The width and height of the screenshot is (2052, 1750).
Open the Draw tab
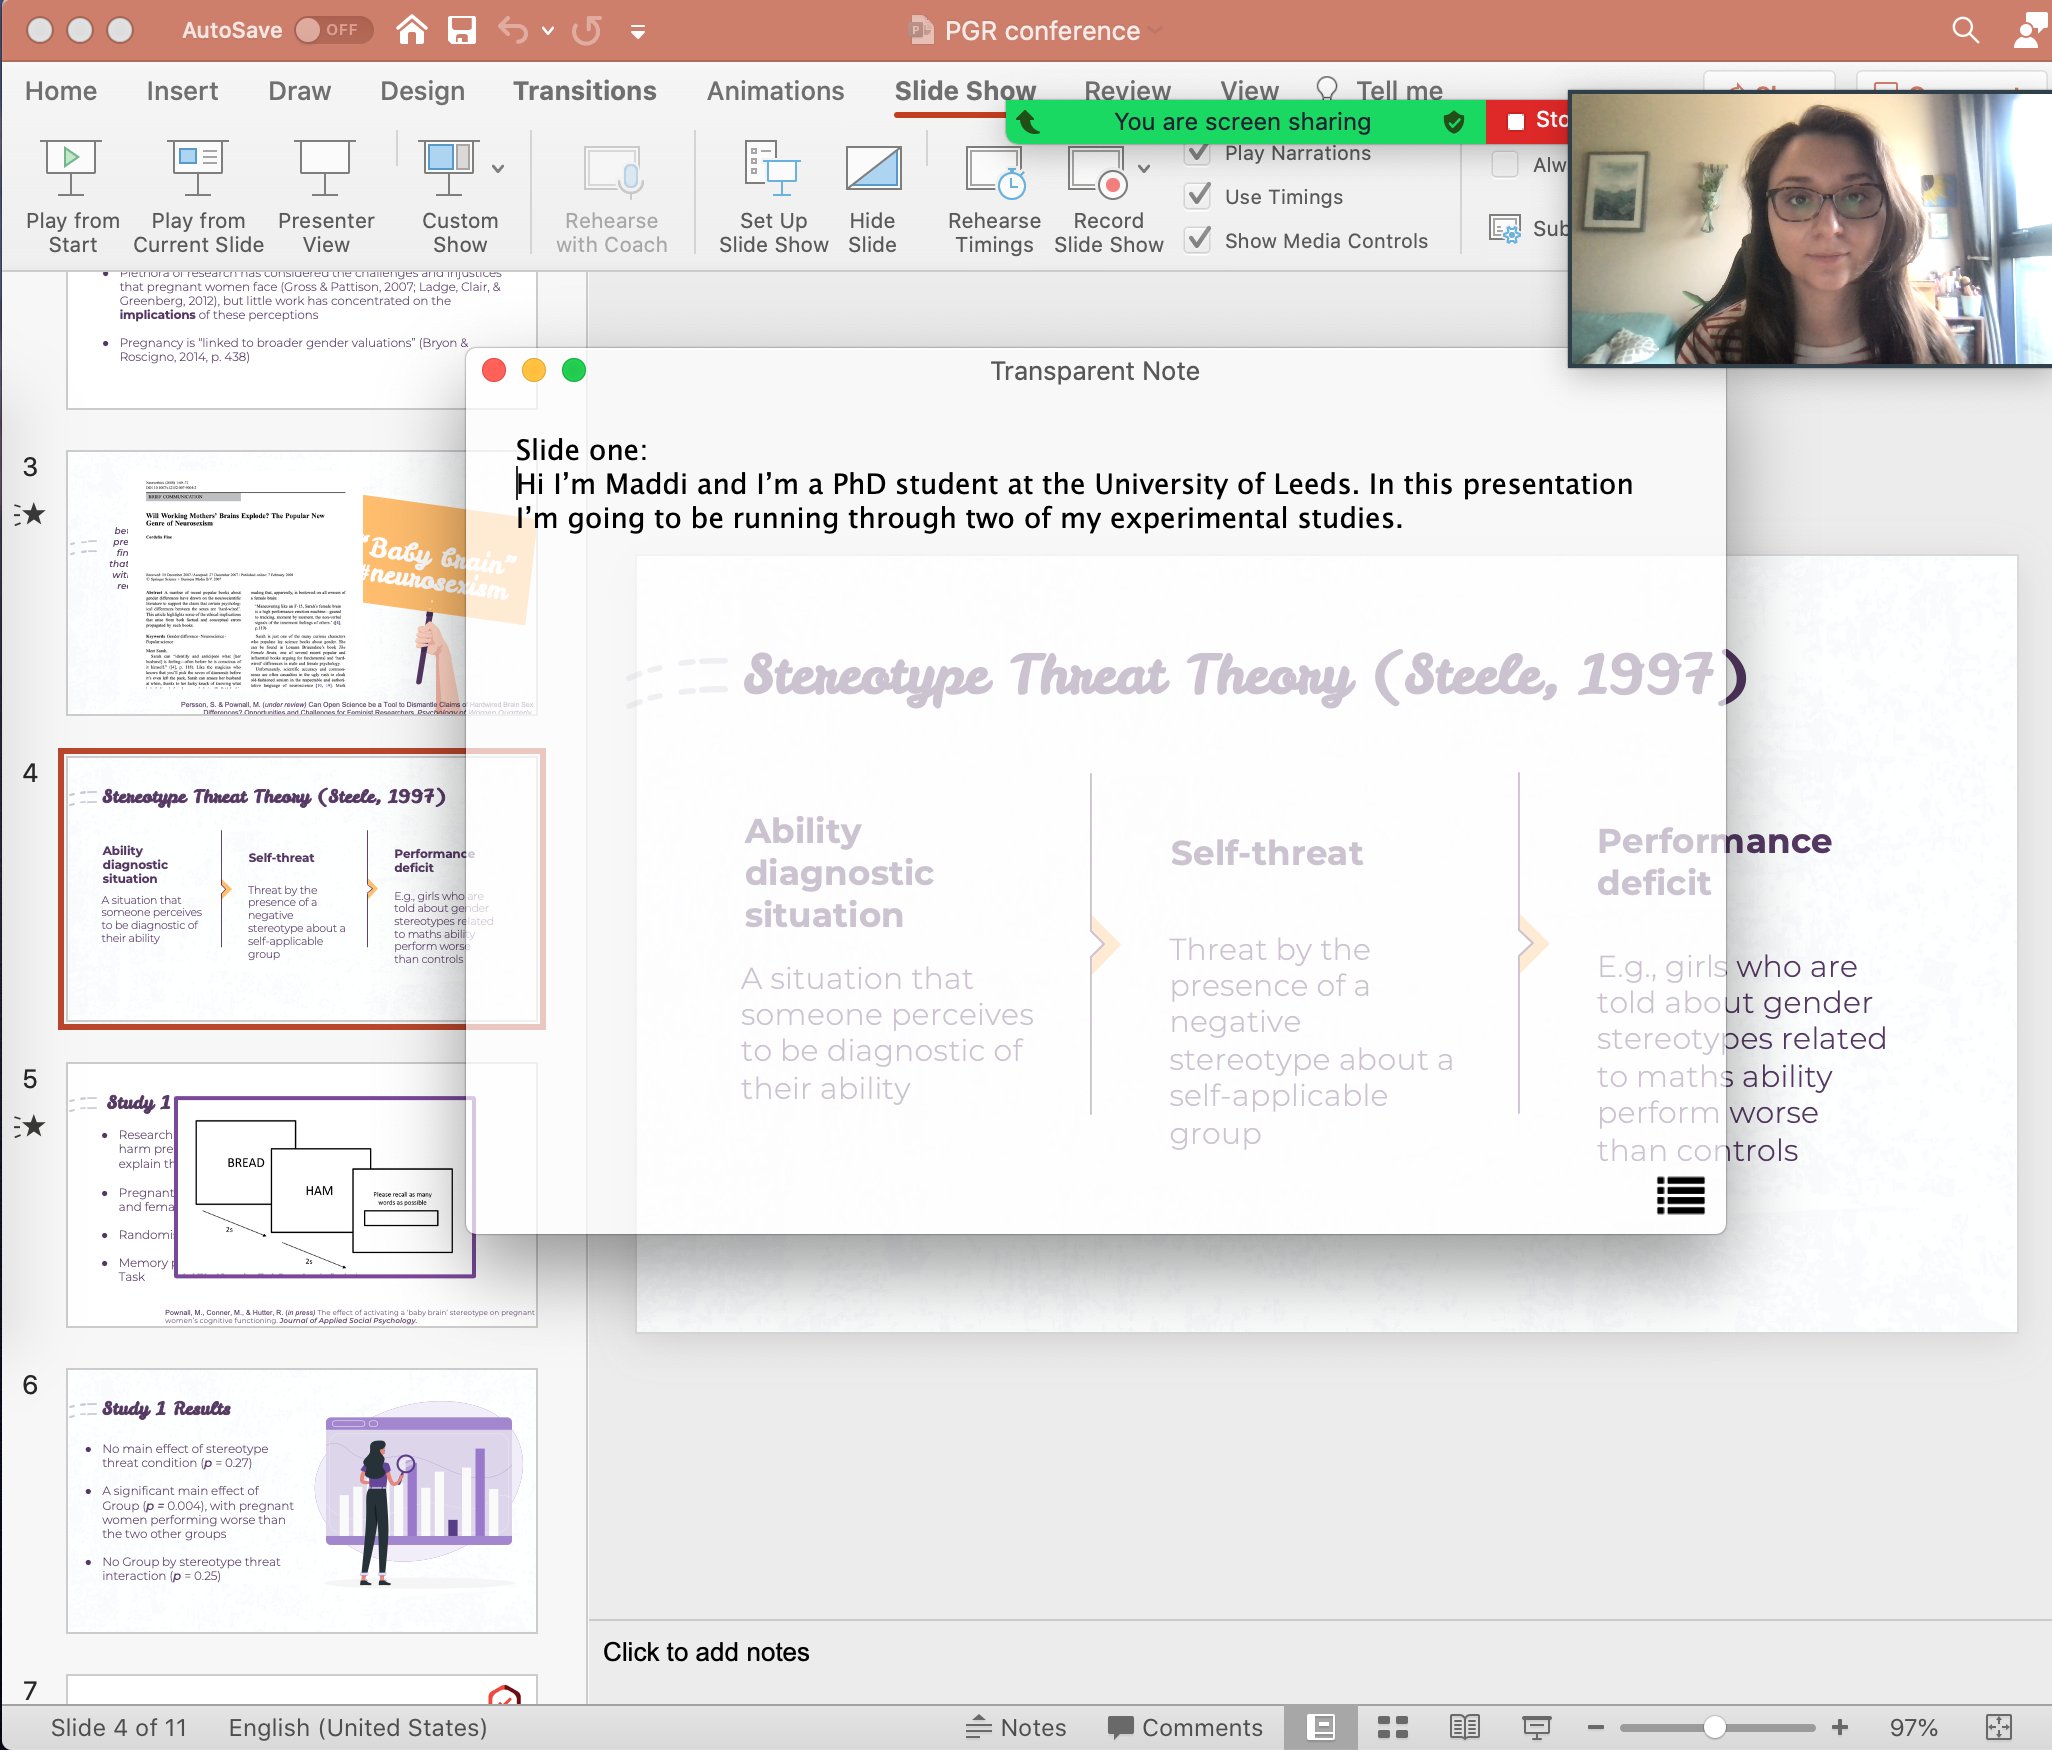click(x=299, y=91)
